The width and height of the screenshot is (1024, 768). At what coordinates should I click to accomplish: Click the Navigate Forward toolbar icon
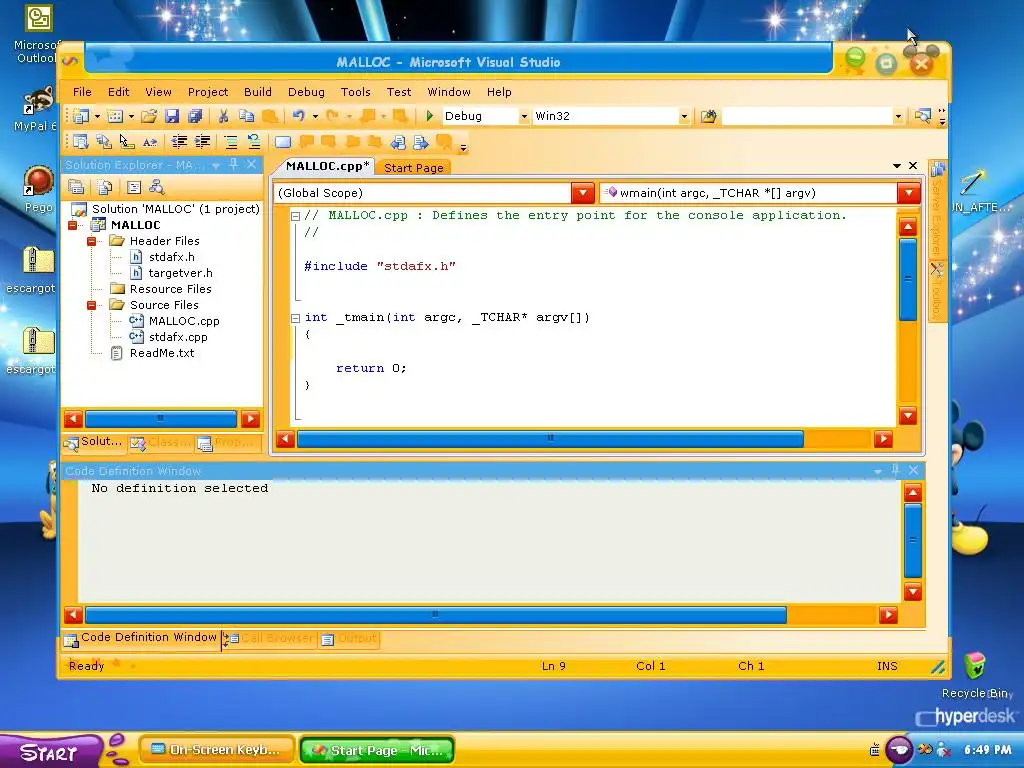421,142
